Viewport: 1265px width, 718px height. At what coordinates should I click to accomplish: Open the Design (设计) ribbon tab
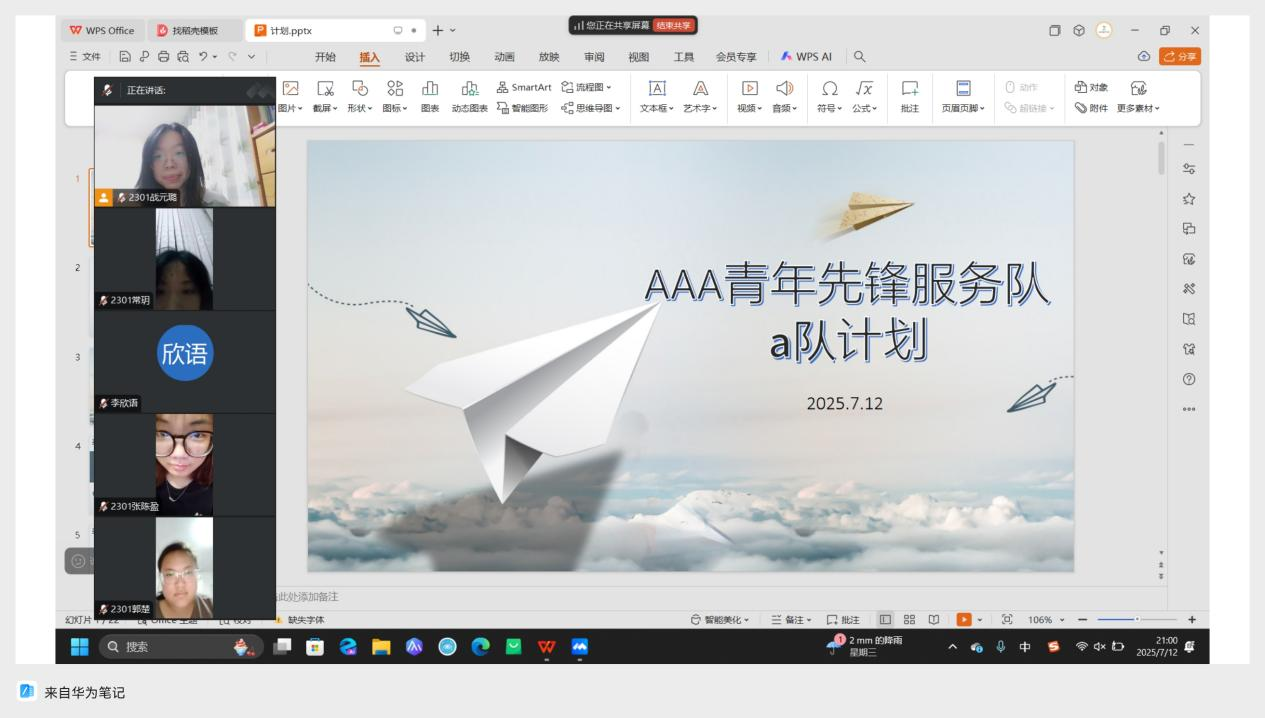pyautogui.click(x=415, y=57)
